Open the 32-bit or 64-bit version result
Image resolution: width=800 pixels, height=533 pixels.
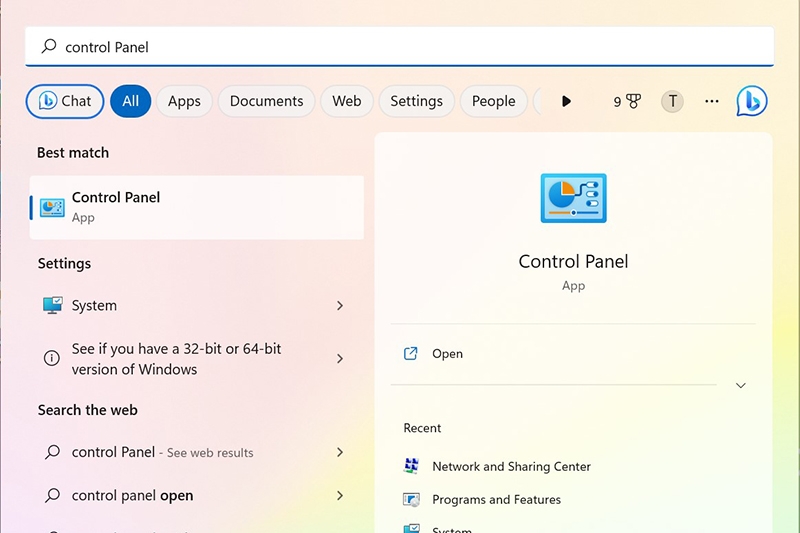tap(196, 359)
